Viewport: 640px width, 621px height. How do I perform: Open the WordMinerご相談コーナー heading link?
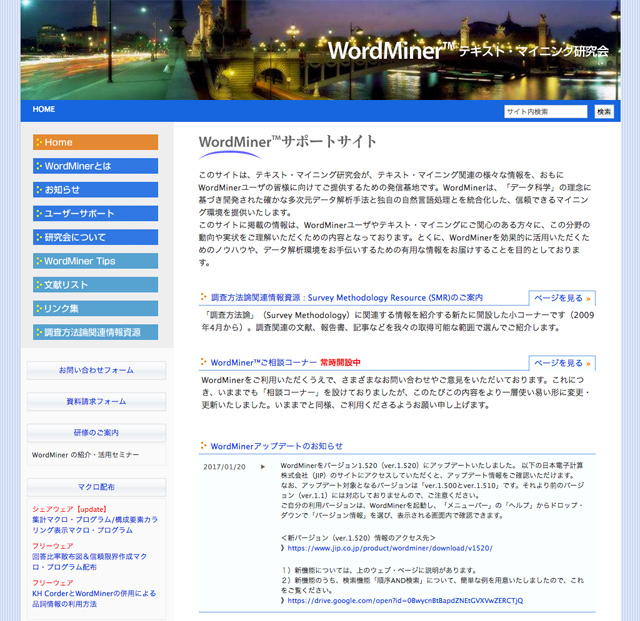(x=263, y=362)
